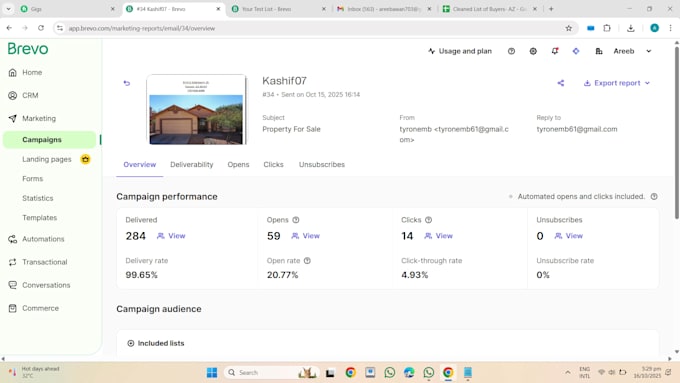Switch to the Clicks tab

(x=273, y=164)
